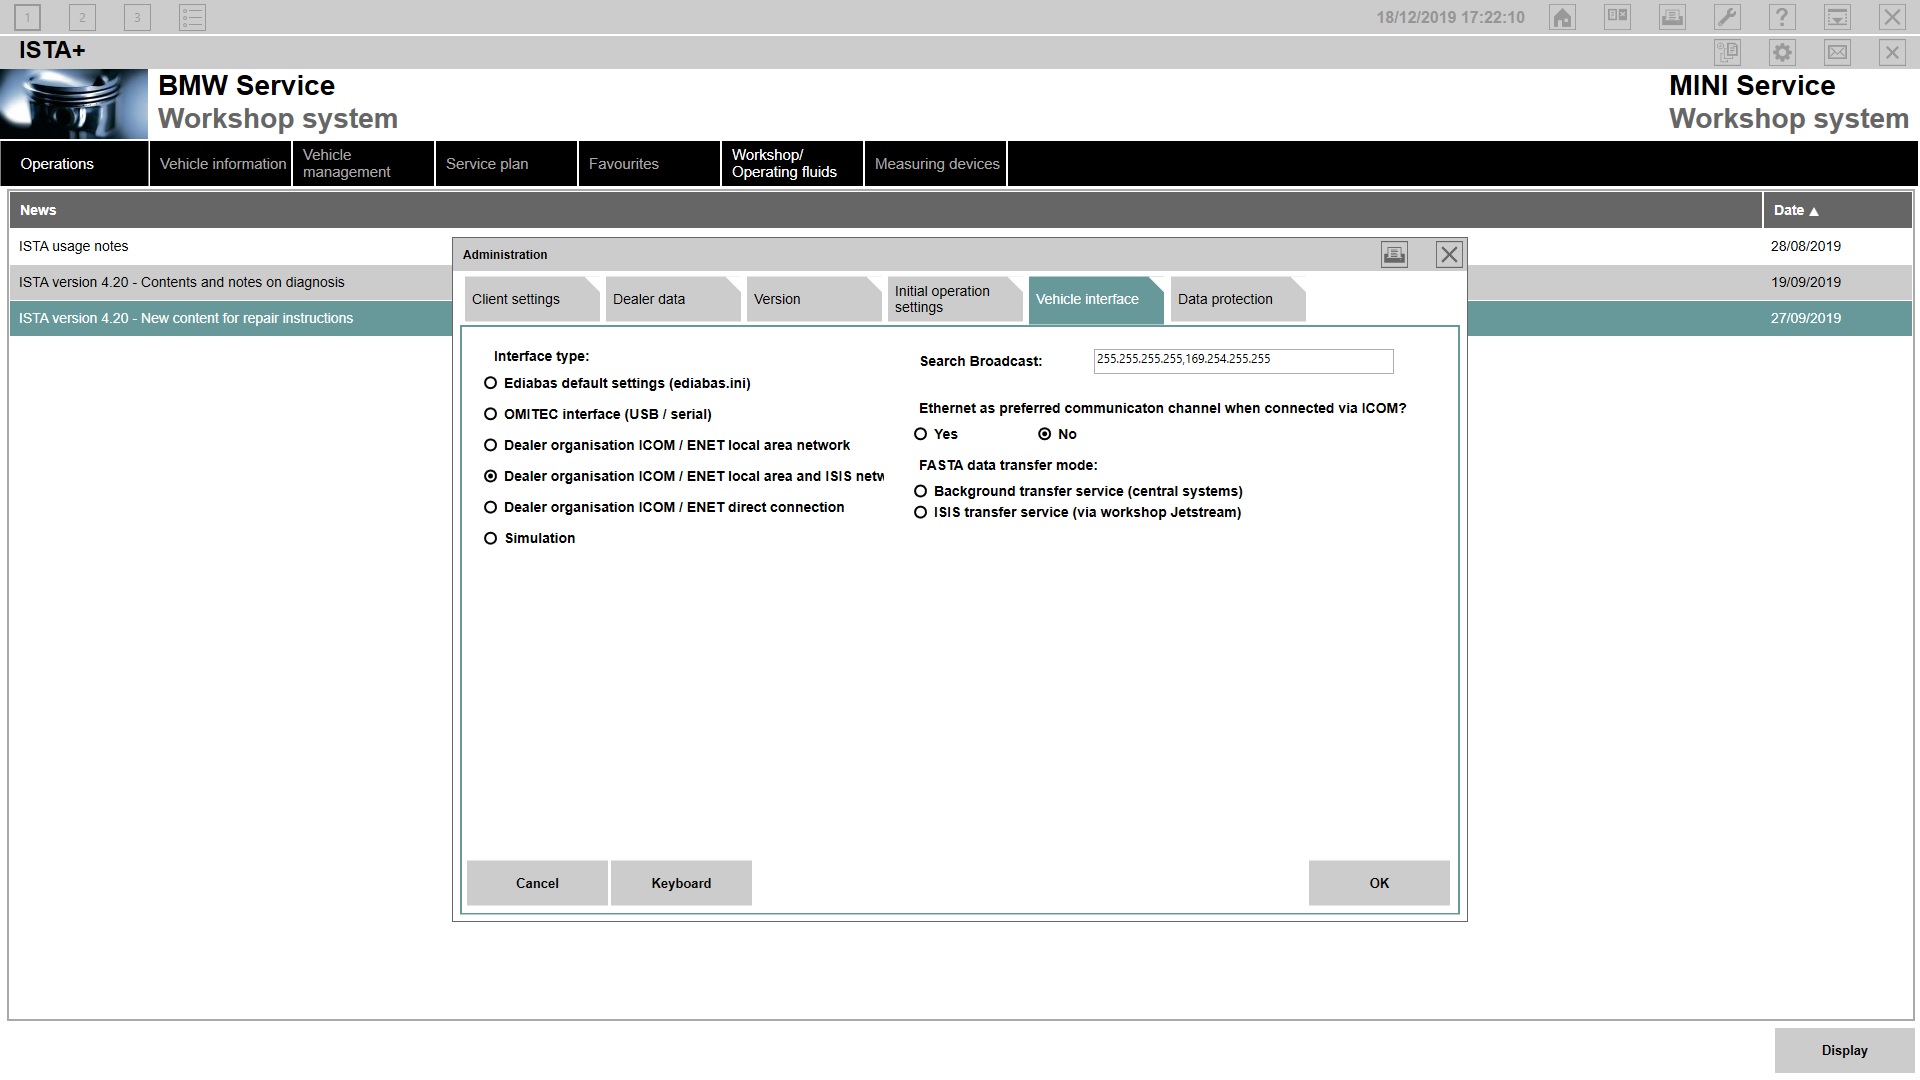The image size is (1920, 1080).
Task: Click the Keyboard button
Action: [x=681, y=883]
